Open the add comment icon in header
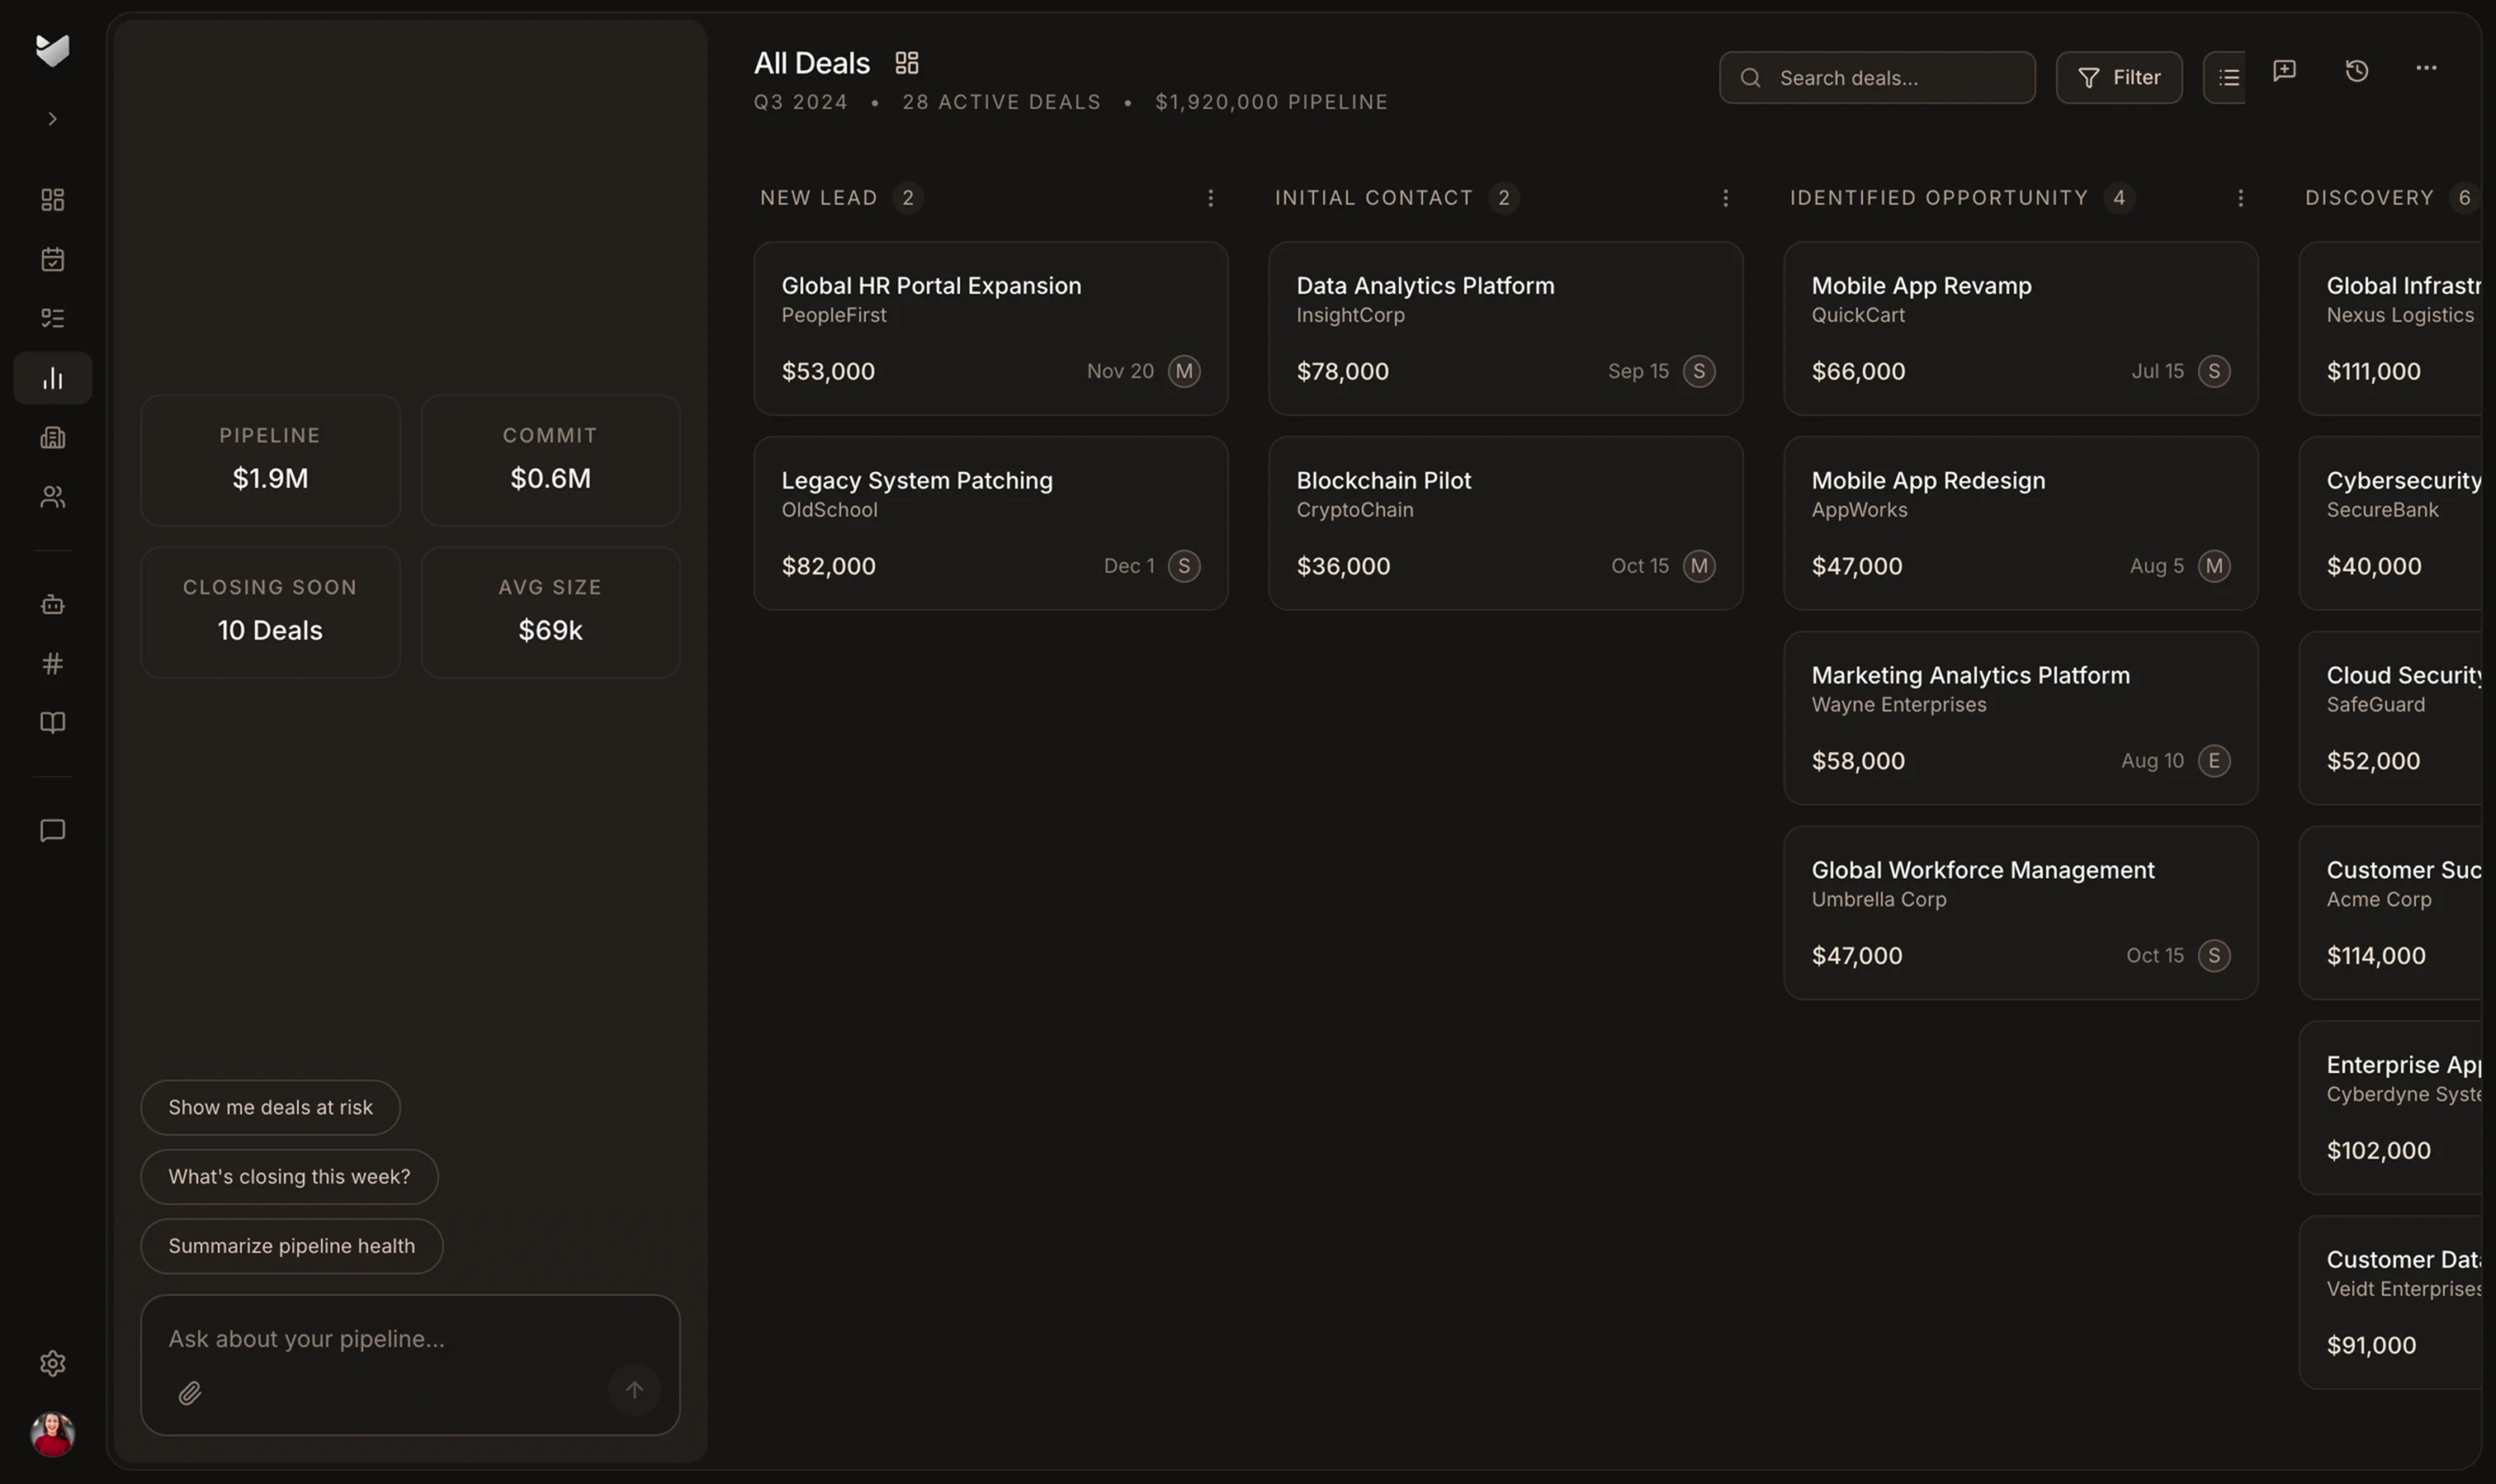The image size is (2496, 1484). coord(2284,70)
